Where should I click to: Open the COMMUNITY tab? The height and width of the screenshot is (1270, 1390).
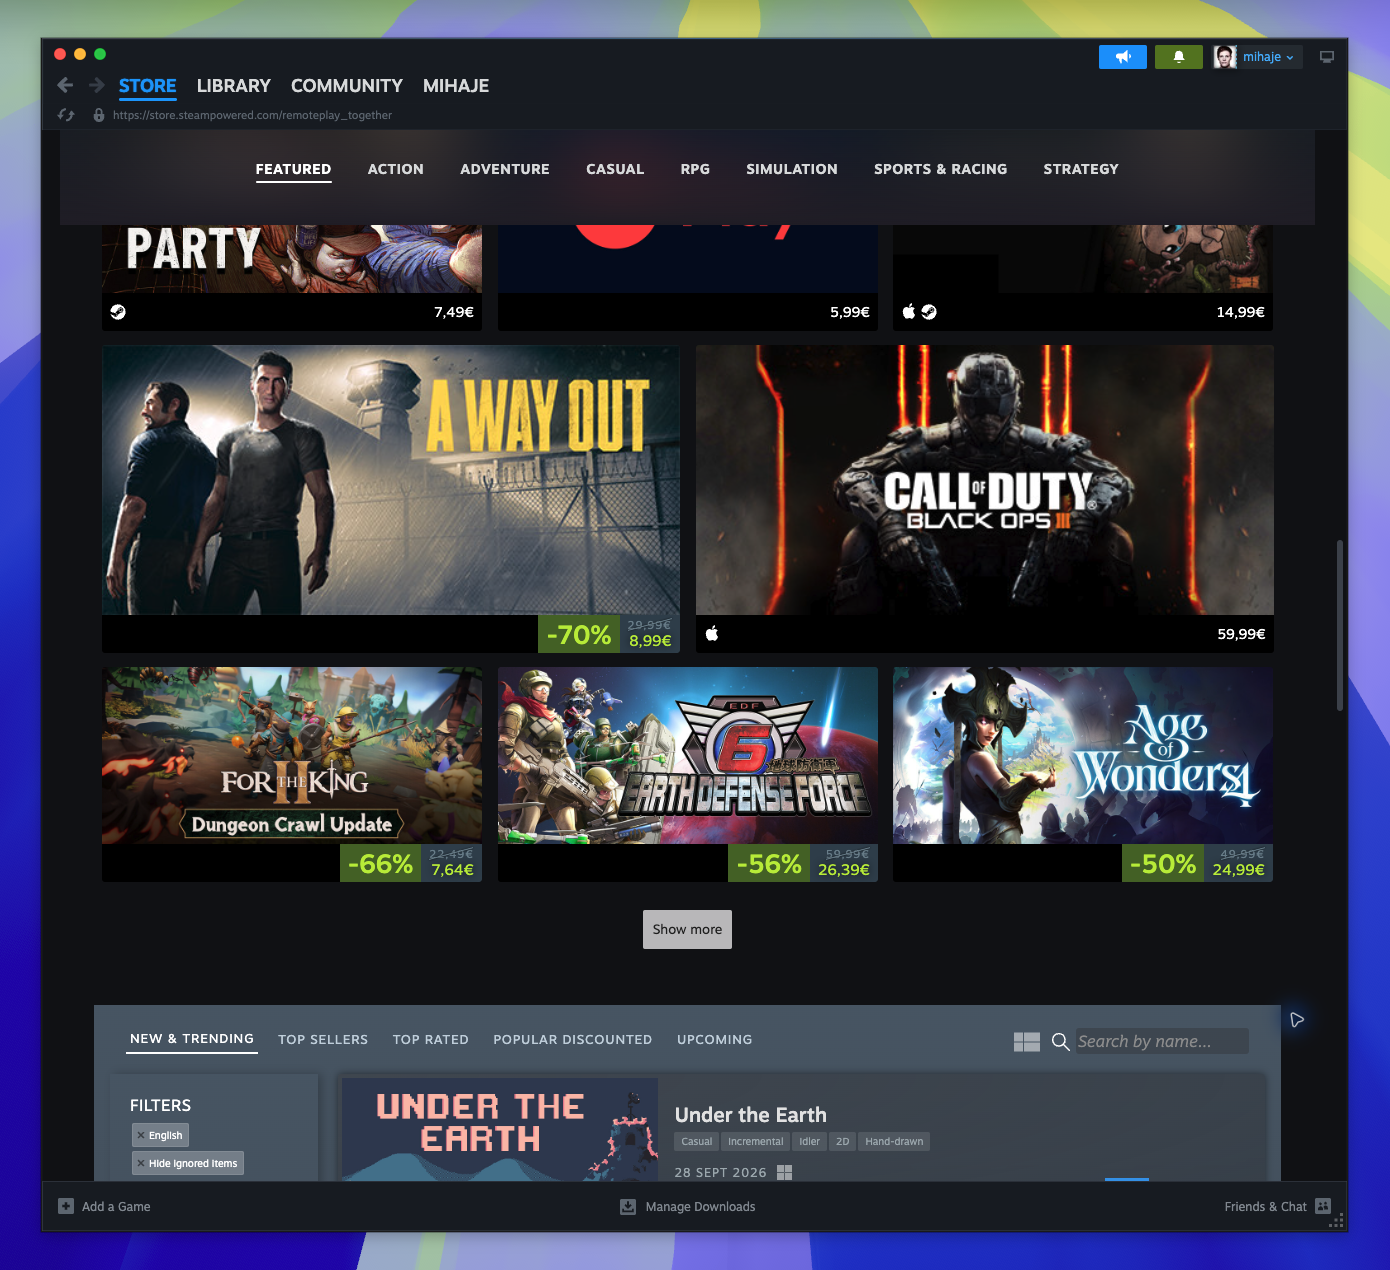[347, 86]
